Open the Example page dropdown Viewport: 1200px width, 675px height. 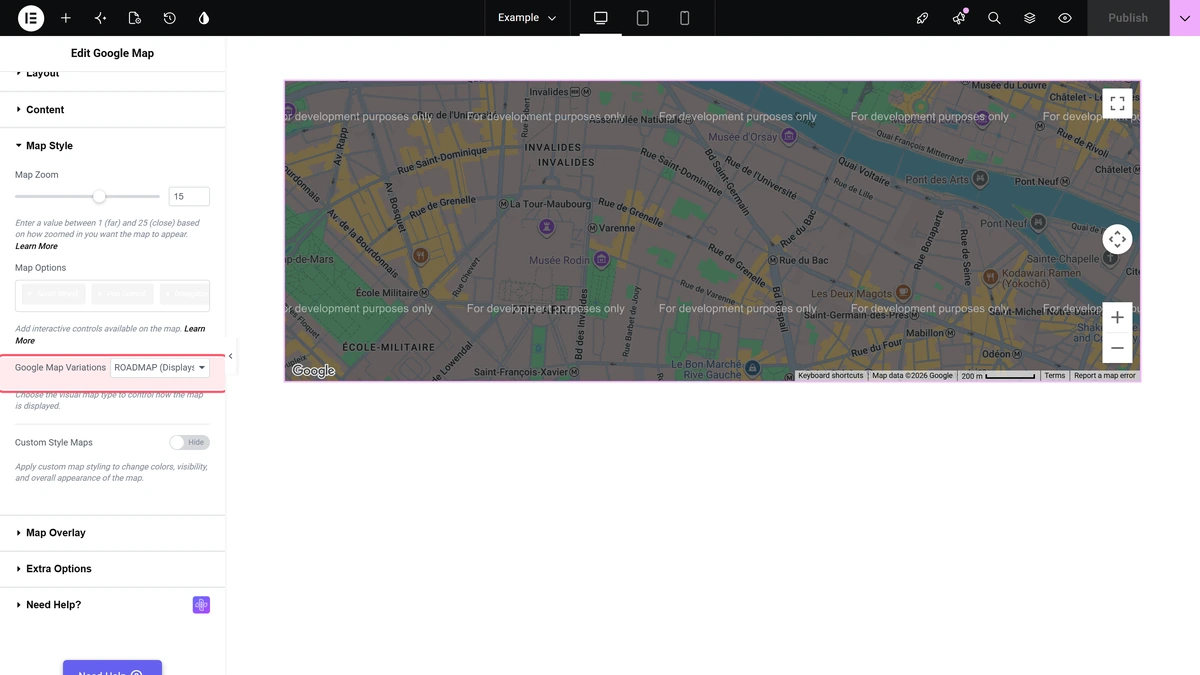527,18
